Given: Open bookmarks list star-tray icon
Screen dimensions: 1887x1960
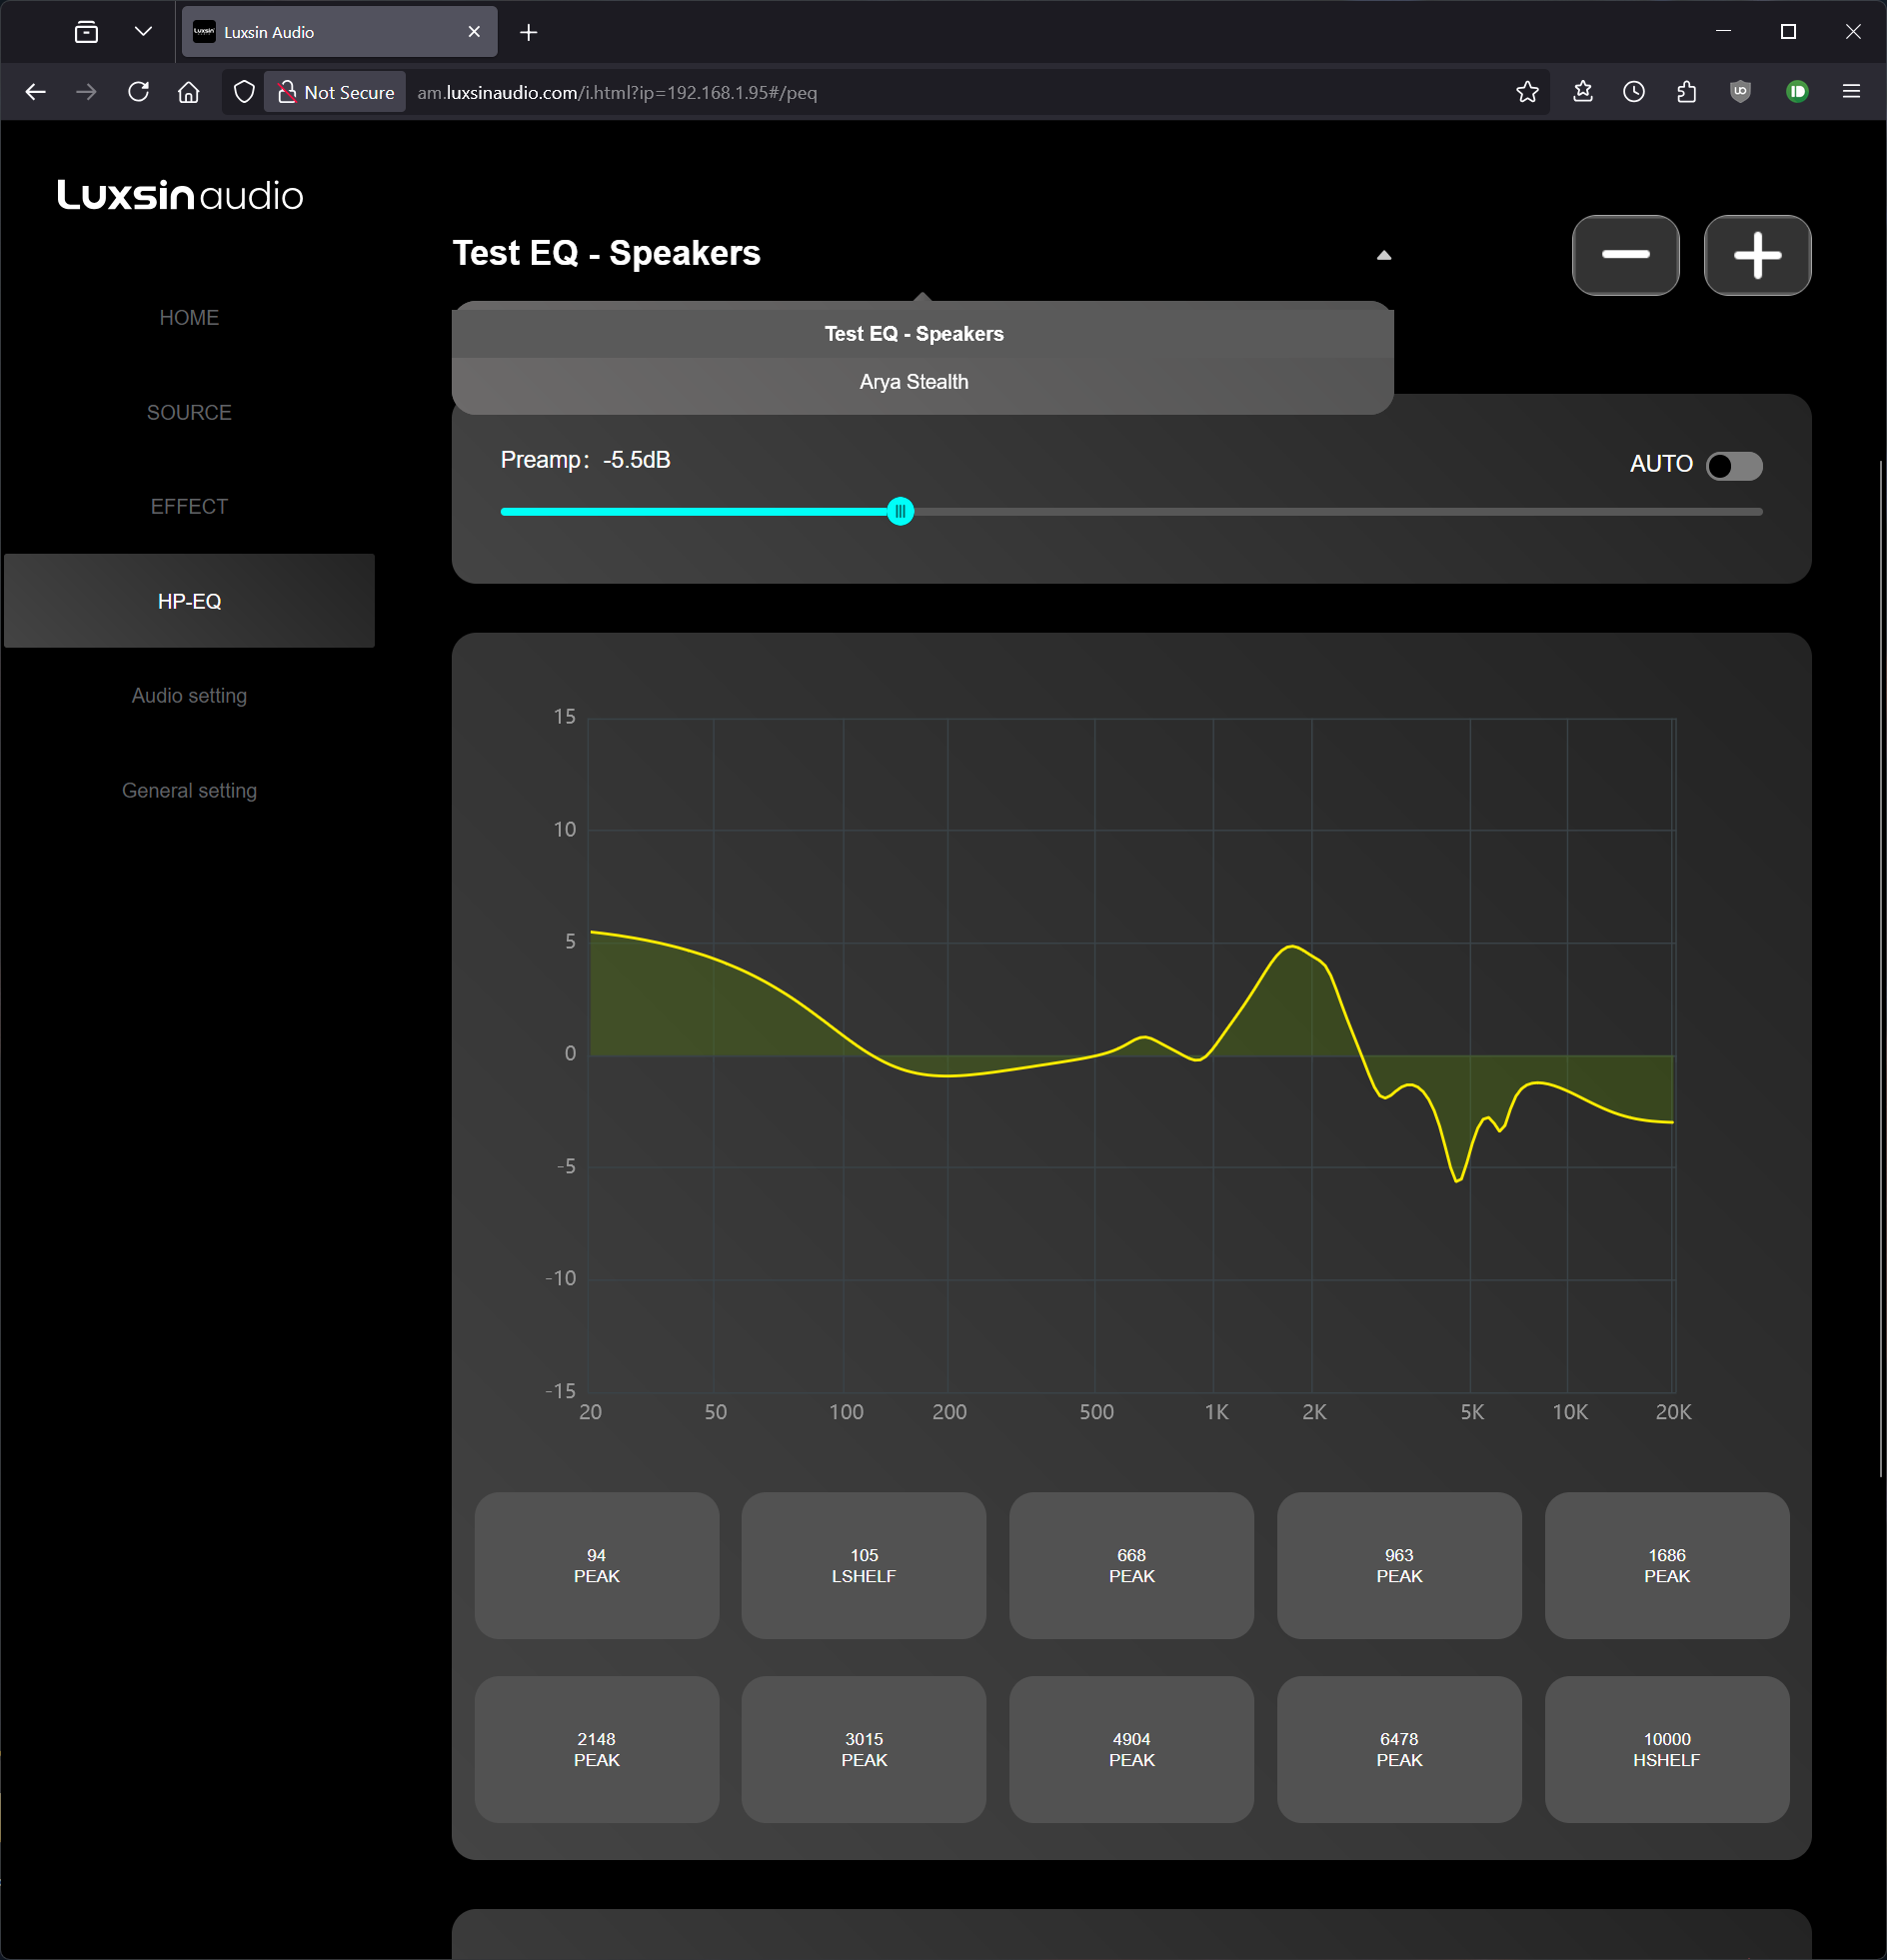Looking at the screenshot, I should click(x=1583, y=92).
